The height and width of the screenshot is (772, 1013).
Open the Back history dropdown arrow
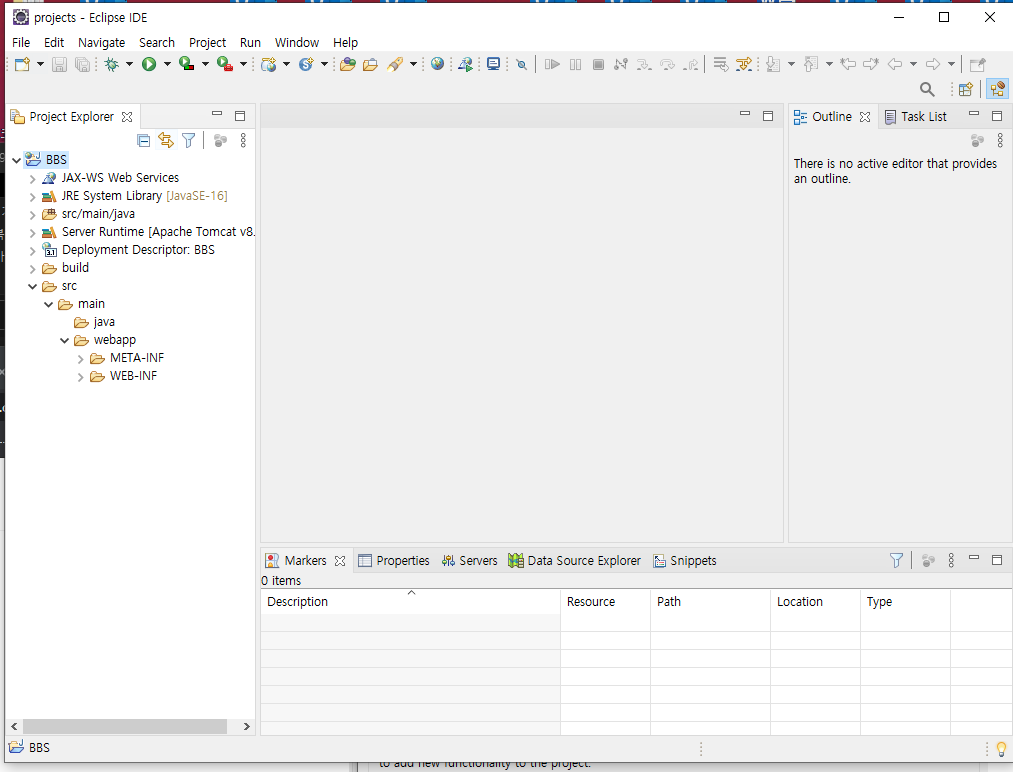913,64
